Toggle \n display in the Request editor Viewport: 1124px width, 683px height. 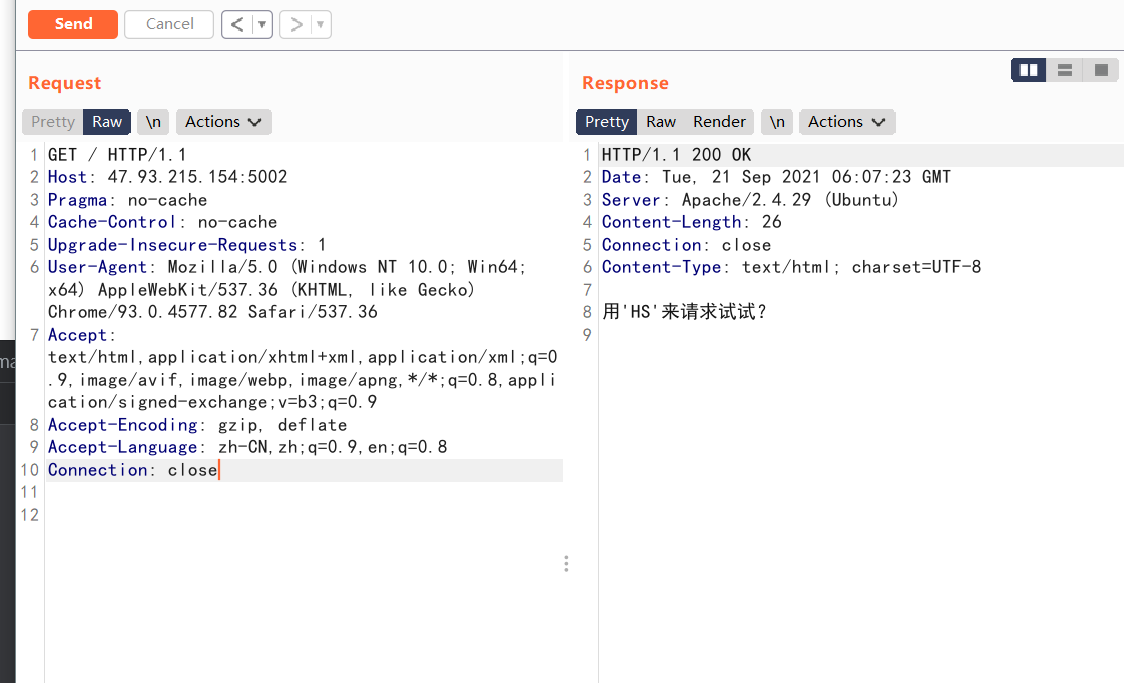point(152,121)
